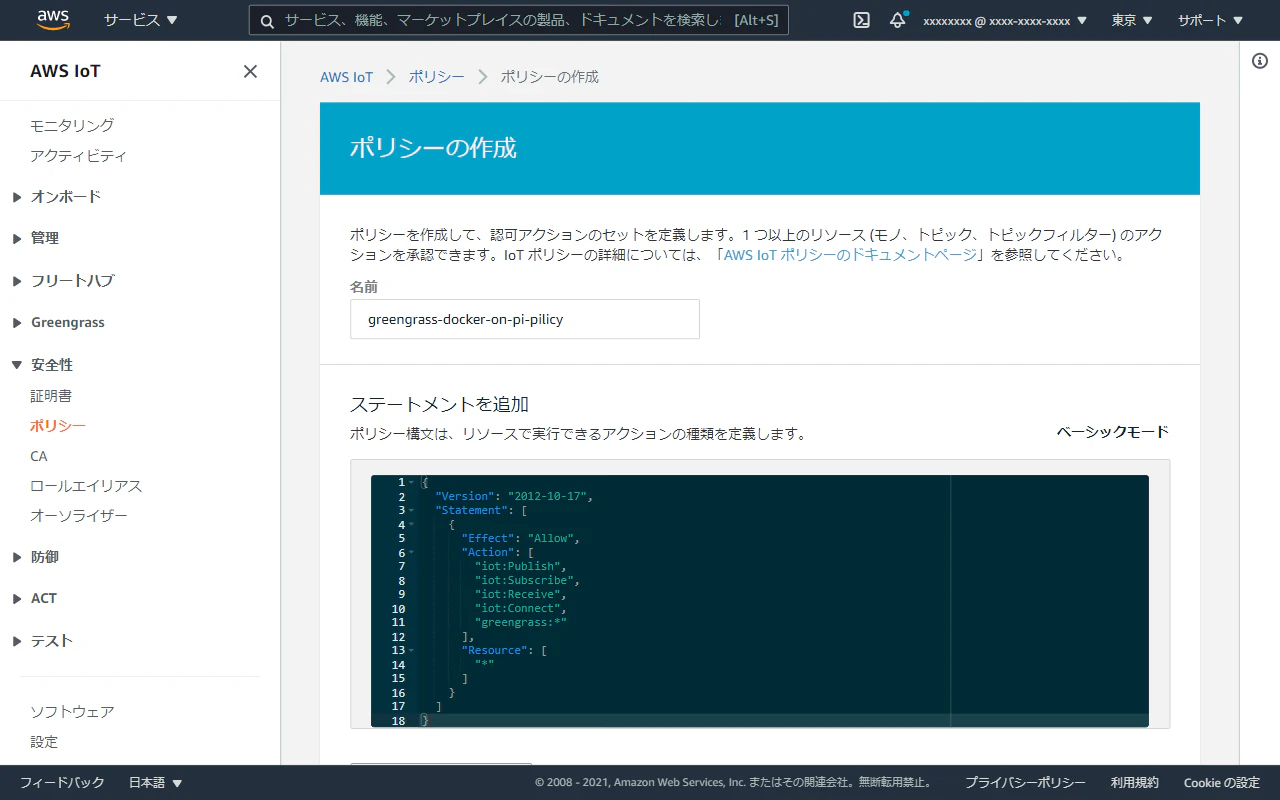Screen dimensions: 1280x800
Task: Click the info icon below the navbar
Action: pyautogui.click(x=1259, y=60)
